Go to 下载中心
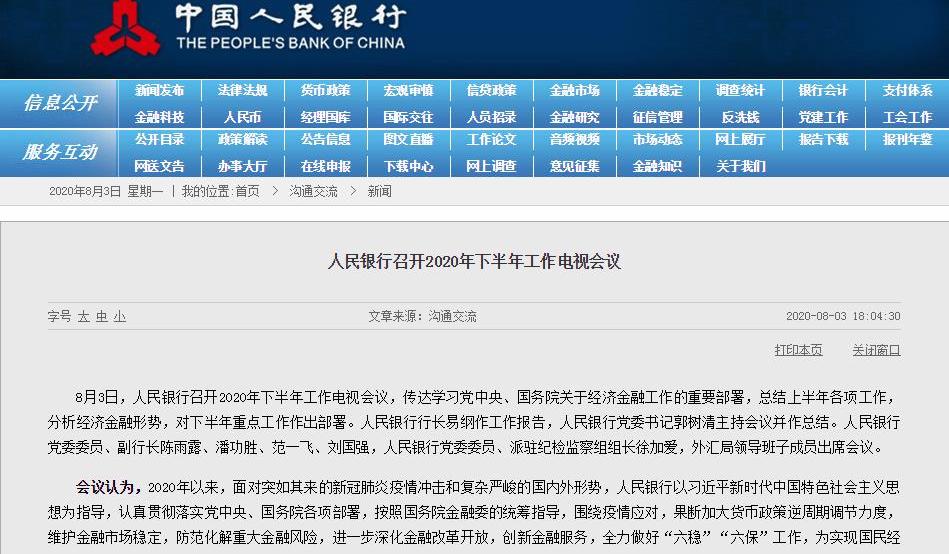 [x=408, y=166]
